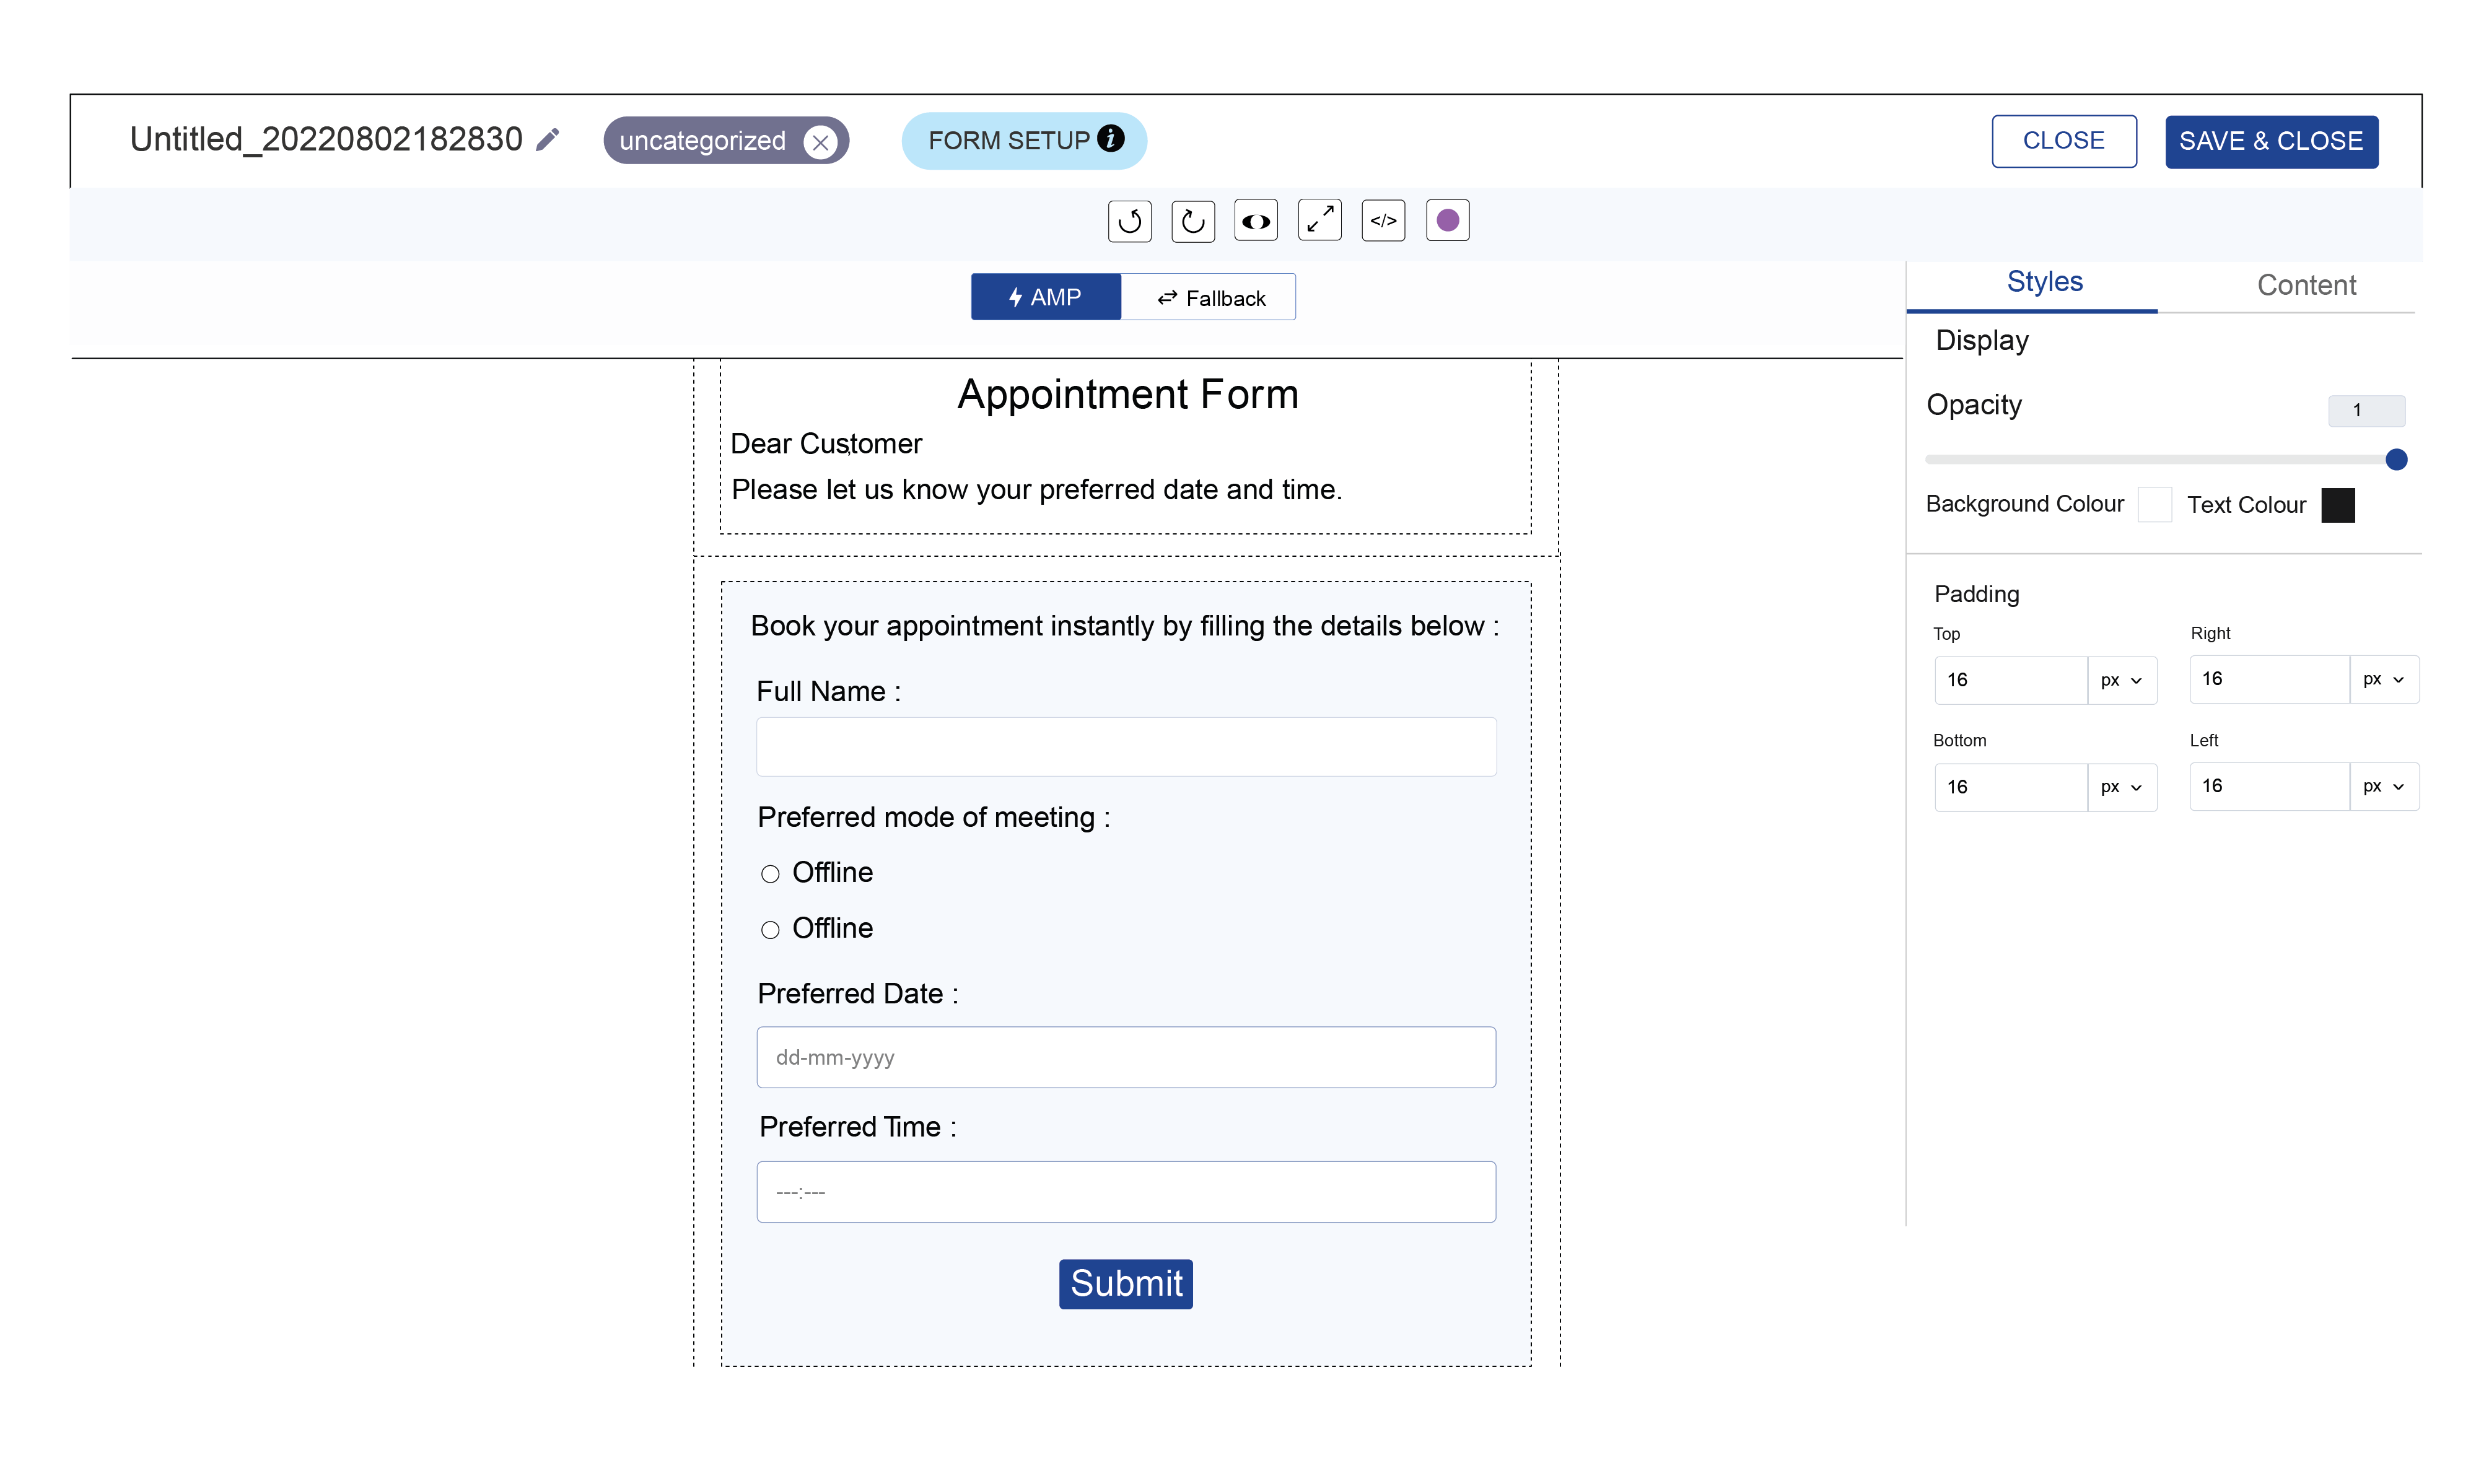Click the eye preview icon

point(1256,221)
